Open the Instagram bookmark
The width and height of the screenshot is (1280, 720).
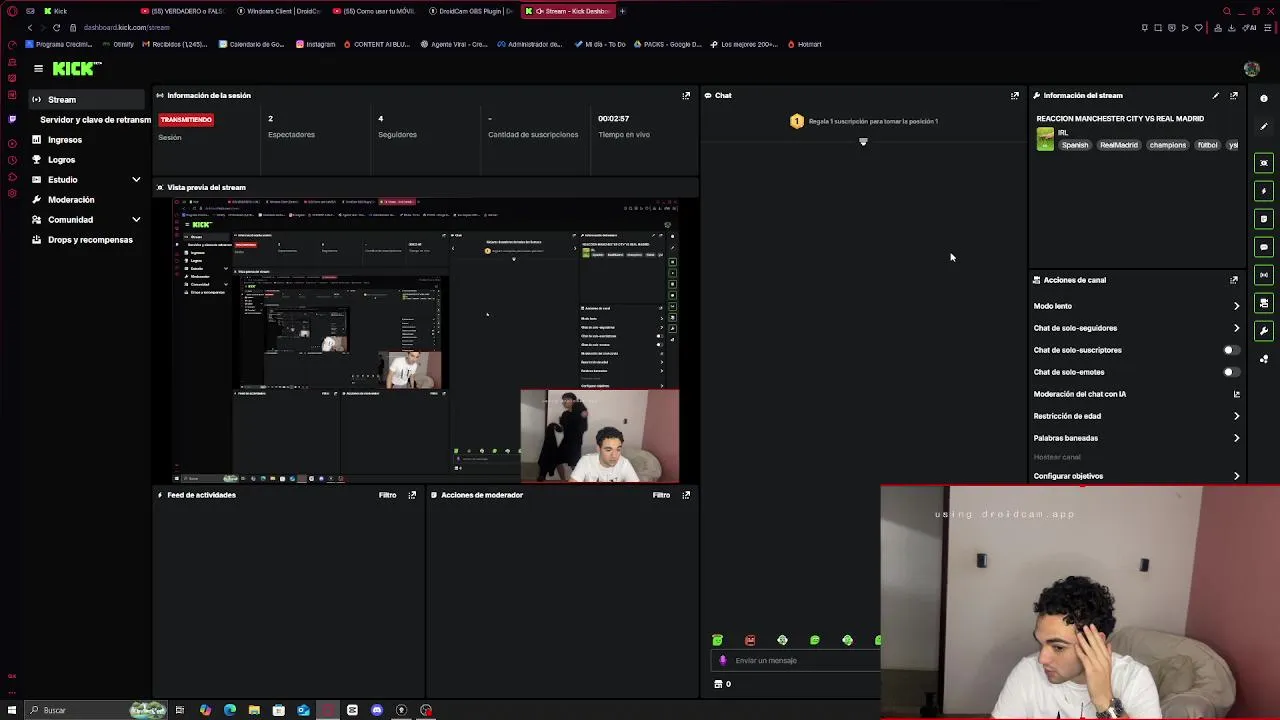(316, 44)
